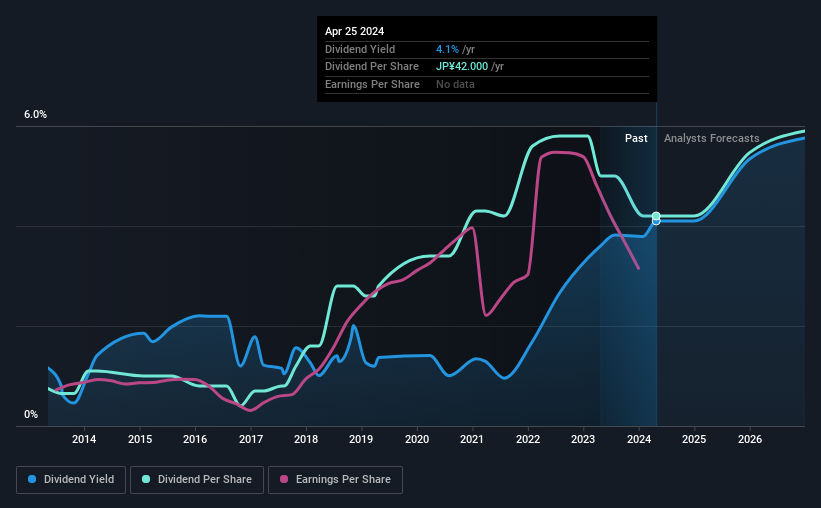Screen dimensions: 821x508
Task: Click the Analysts Forecasts section label
Action: pos(712,138)
